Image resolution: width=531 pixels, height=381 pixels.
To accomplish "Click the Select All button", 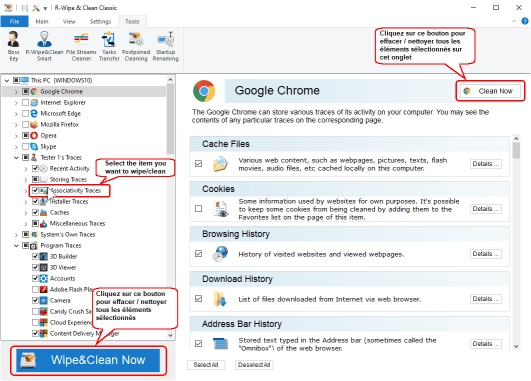I will 206,365.
